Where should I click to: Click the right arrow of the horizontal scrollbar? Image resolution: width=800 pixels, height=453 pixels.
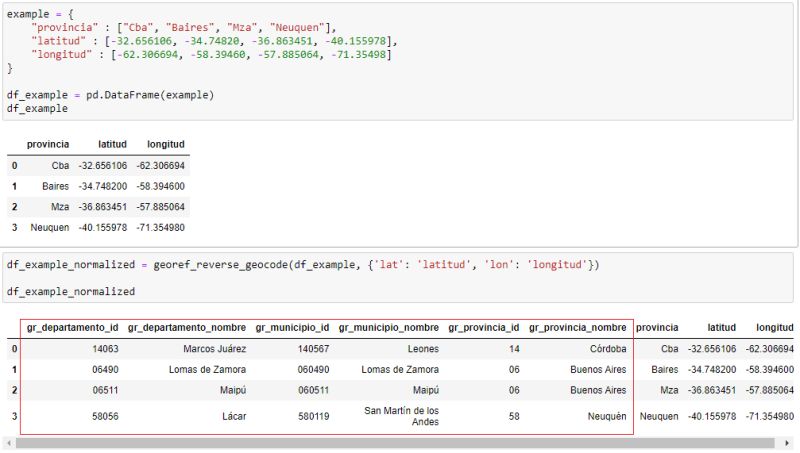pos(788,443)
